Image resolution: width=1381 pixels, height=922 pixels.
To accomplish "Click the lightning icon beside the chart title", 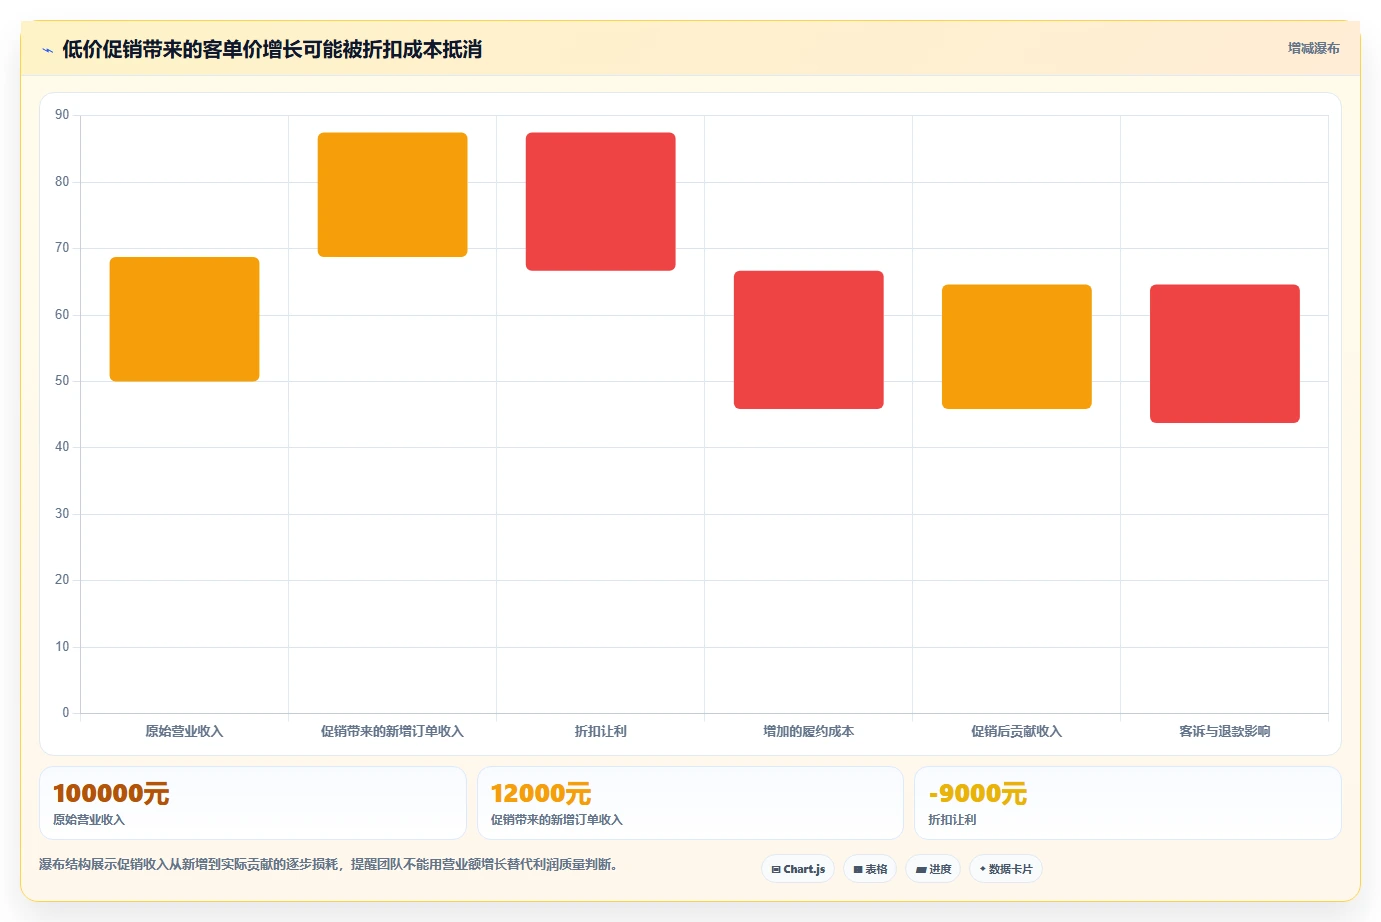I will point(47,50).
